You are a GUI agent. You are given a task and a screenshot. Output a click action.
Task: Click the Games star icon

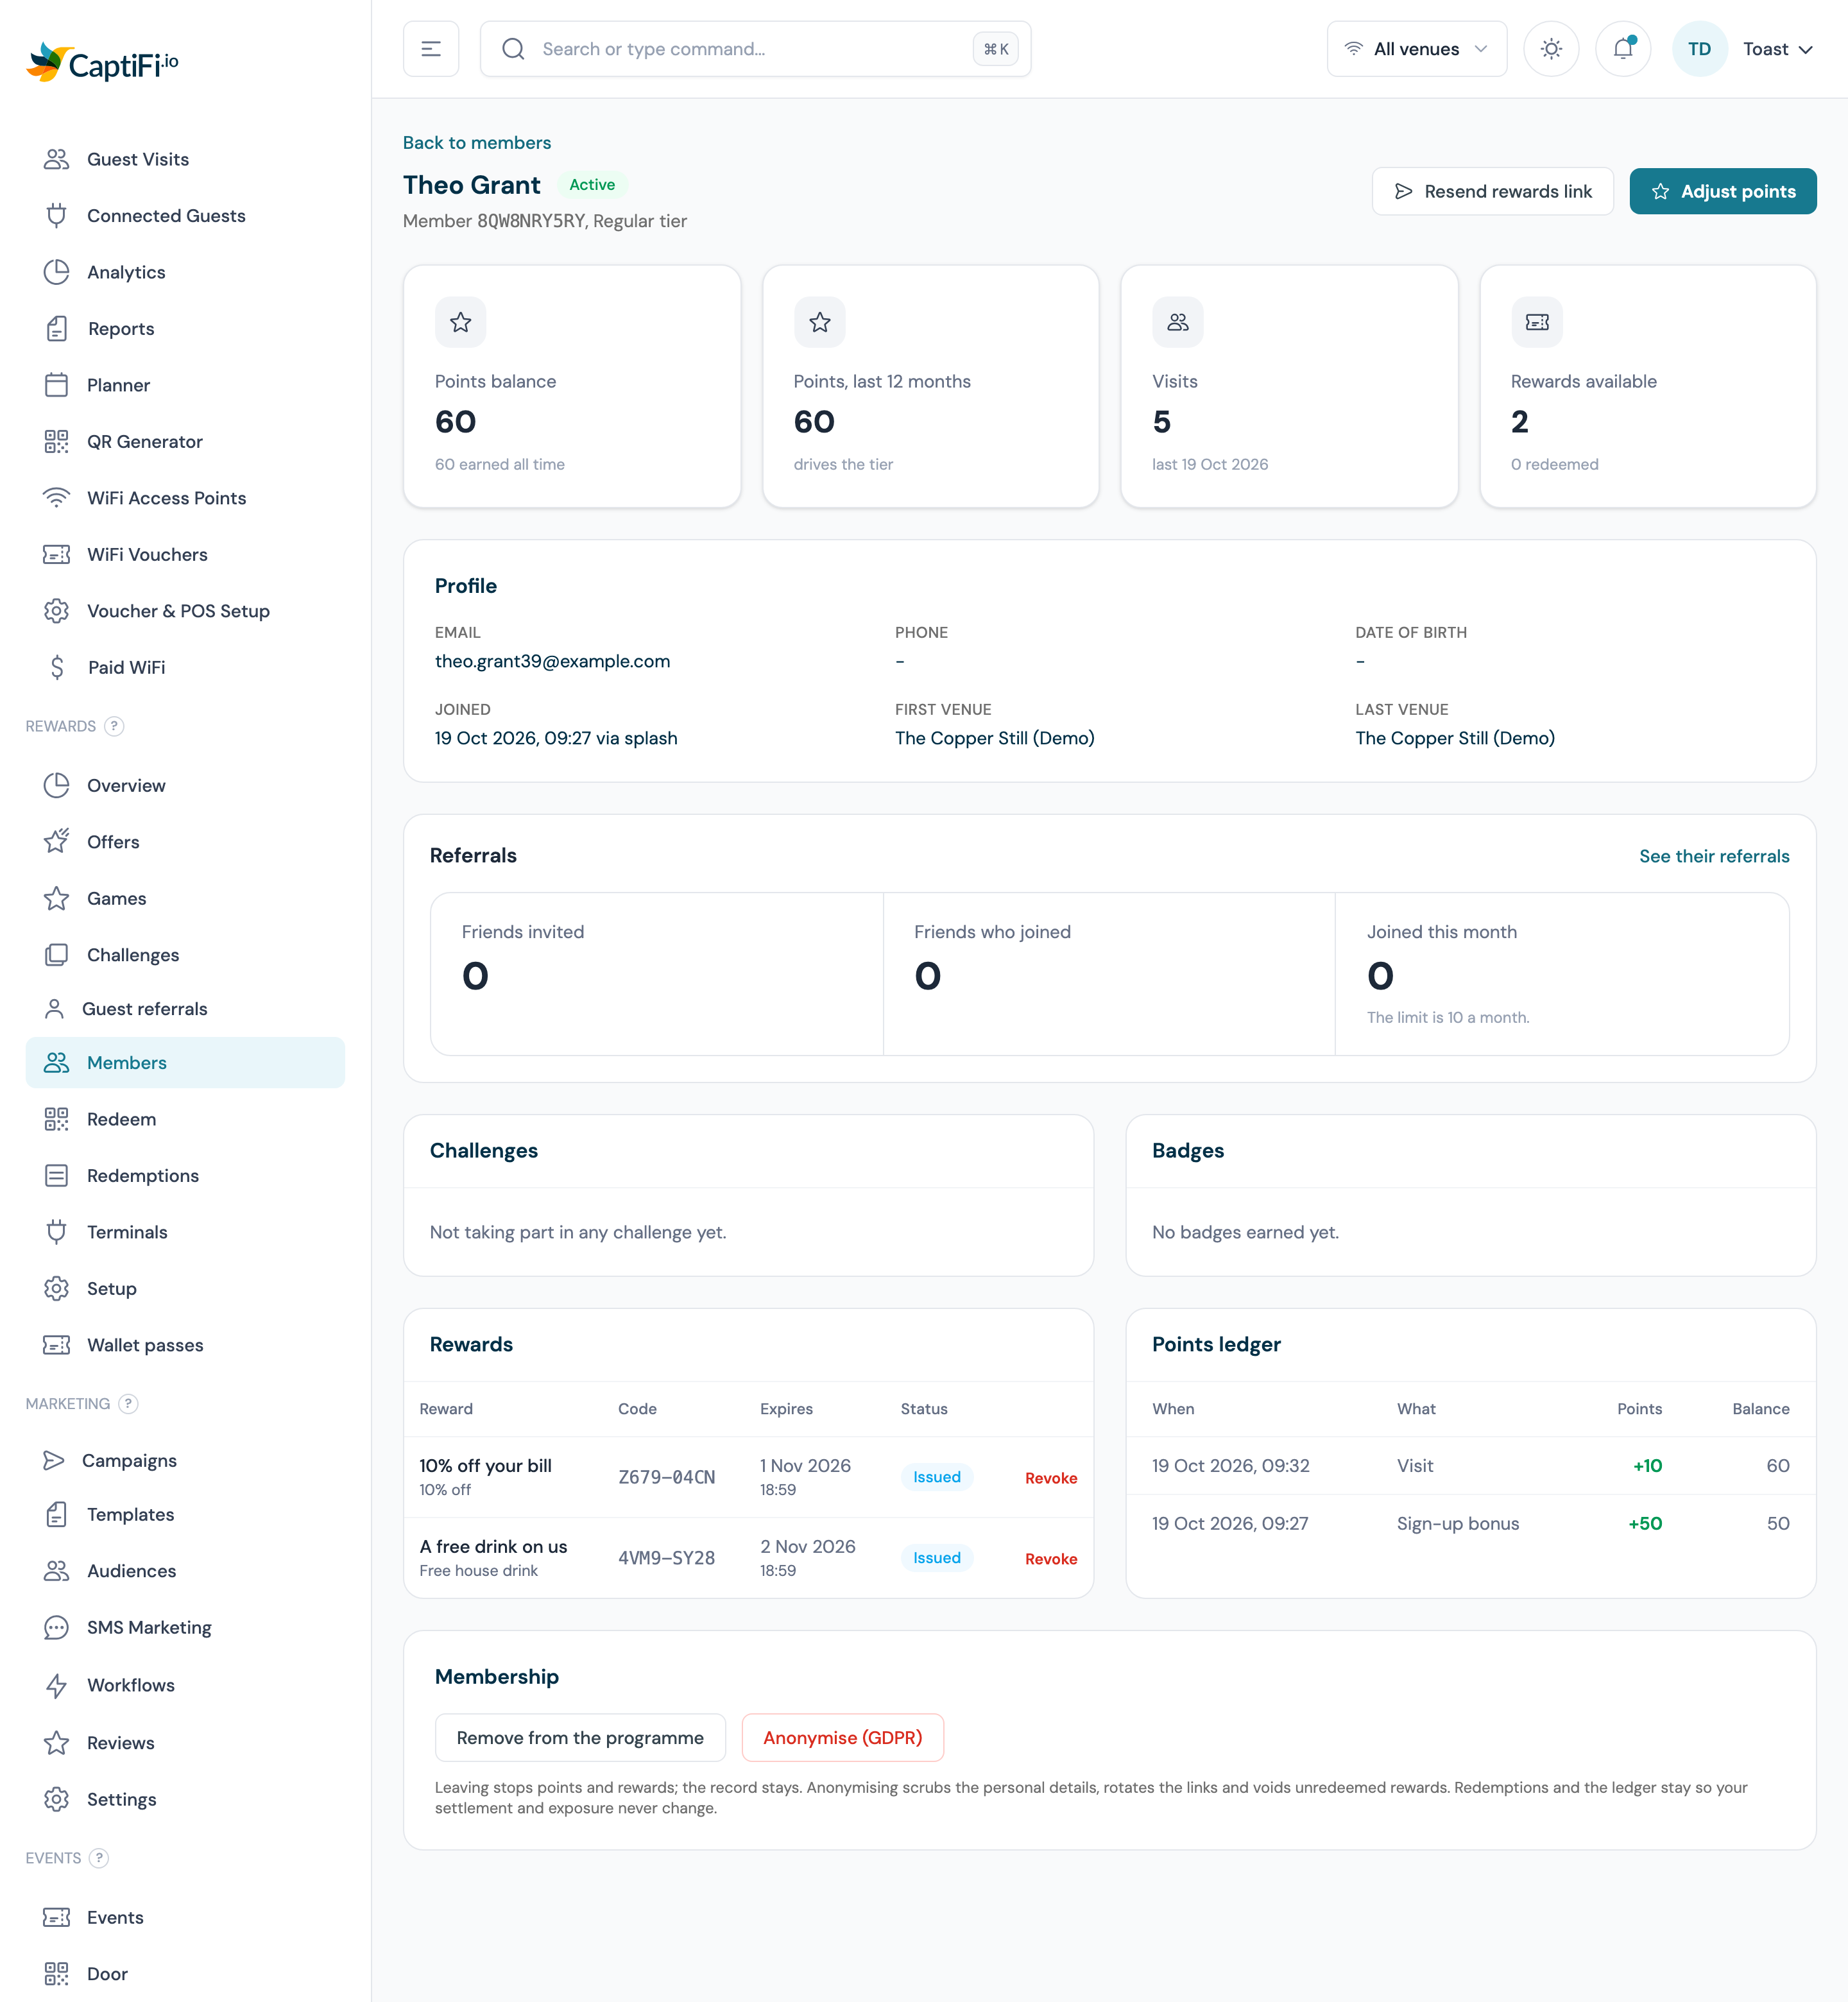(57, 899)
